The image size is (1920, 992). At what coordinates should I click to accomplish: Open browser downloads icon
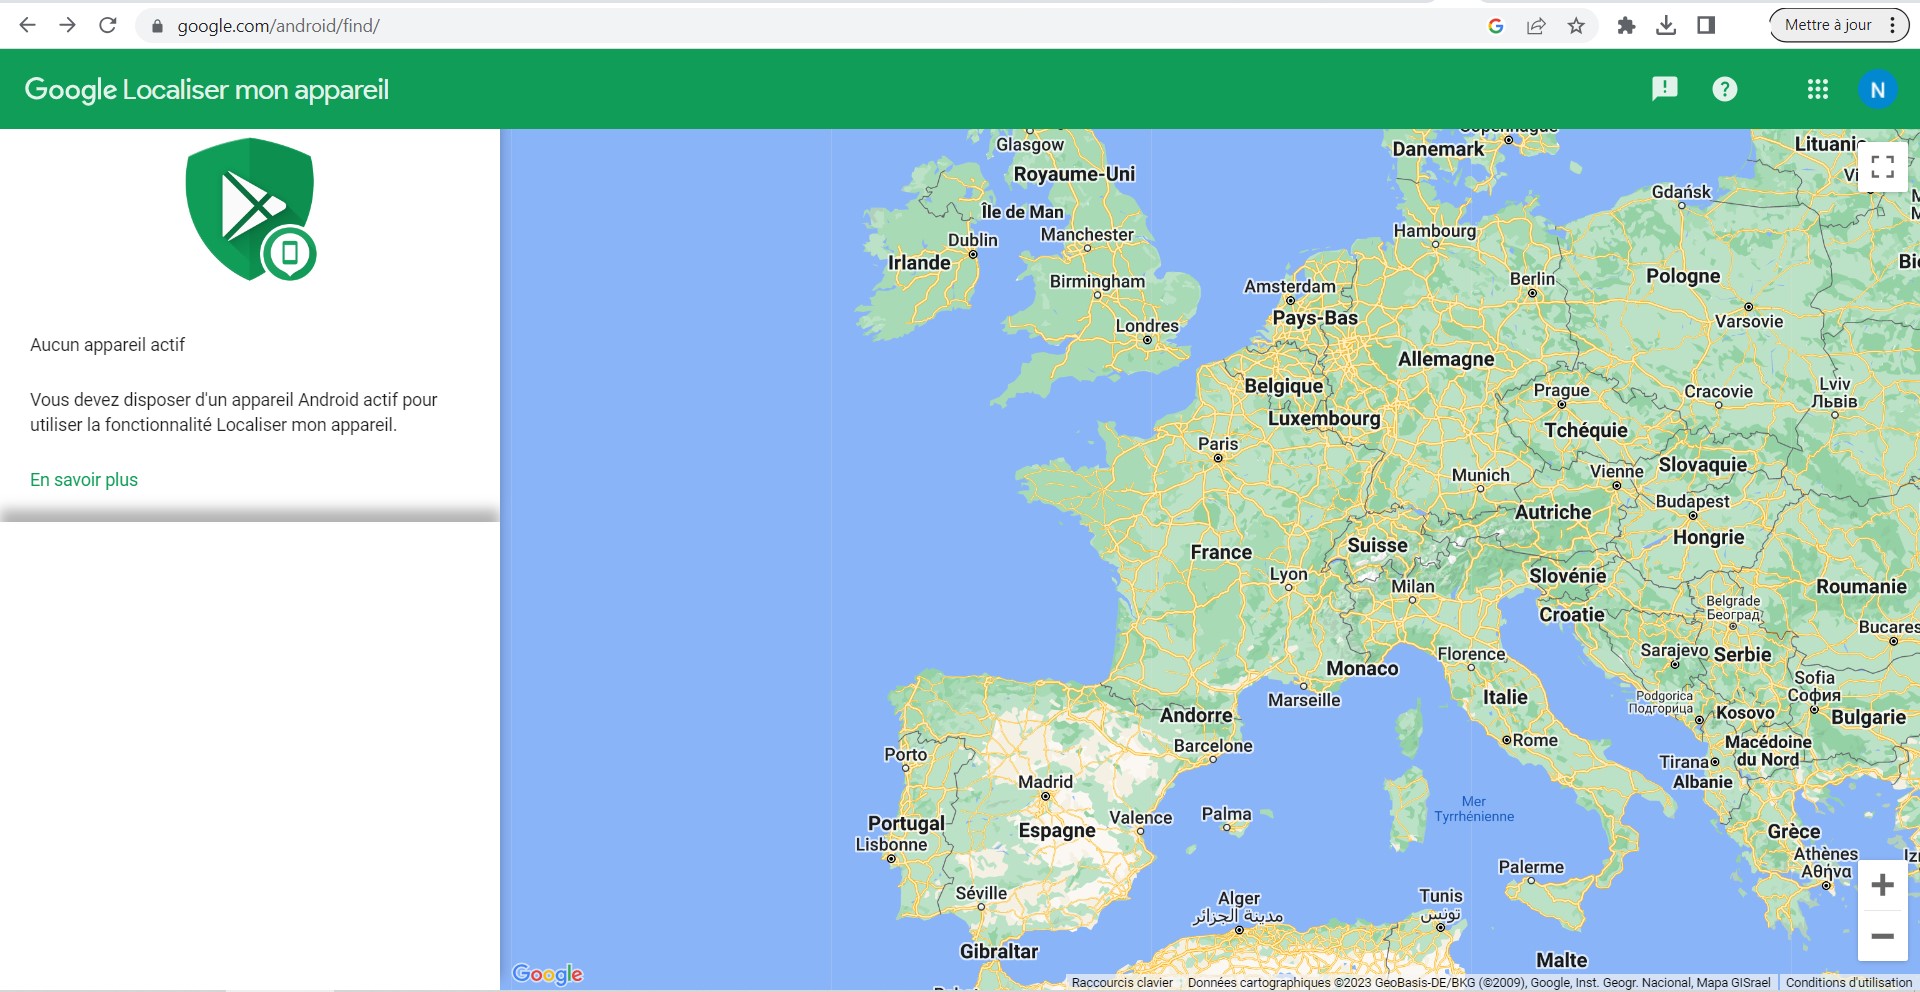[1666, 26]
